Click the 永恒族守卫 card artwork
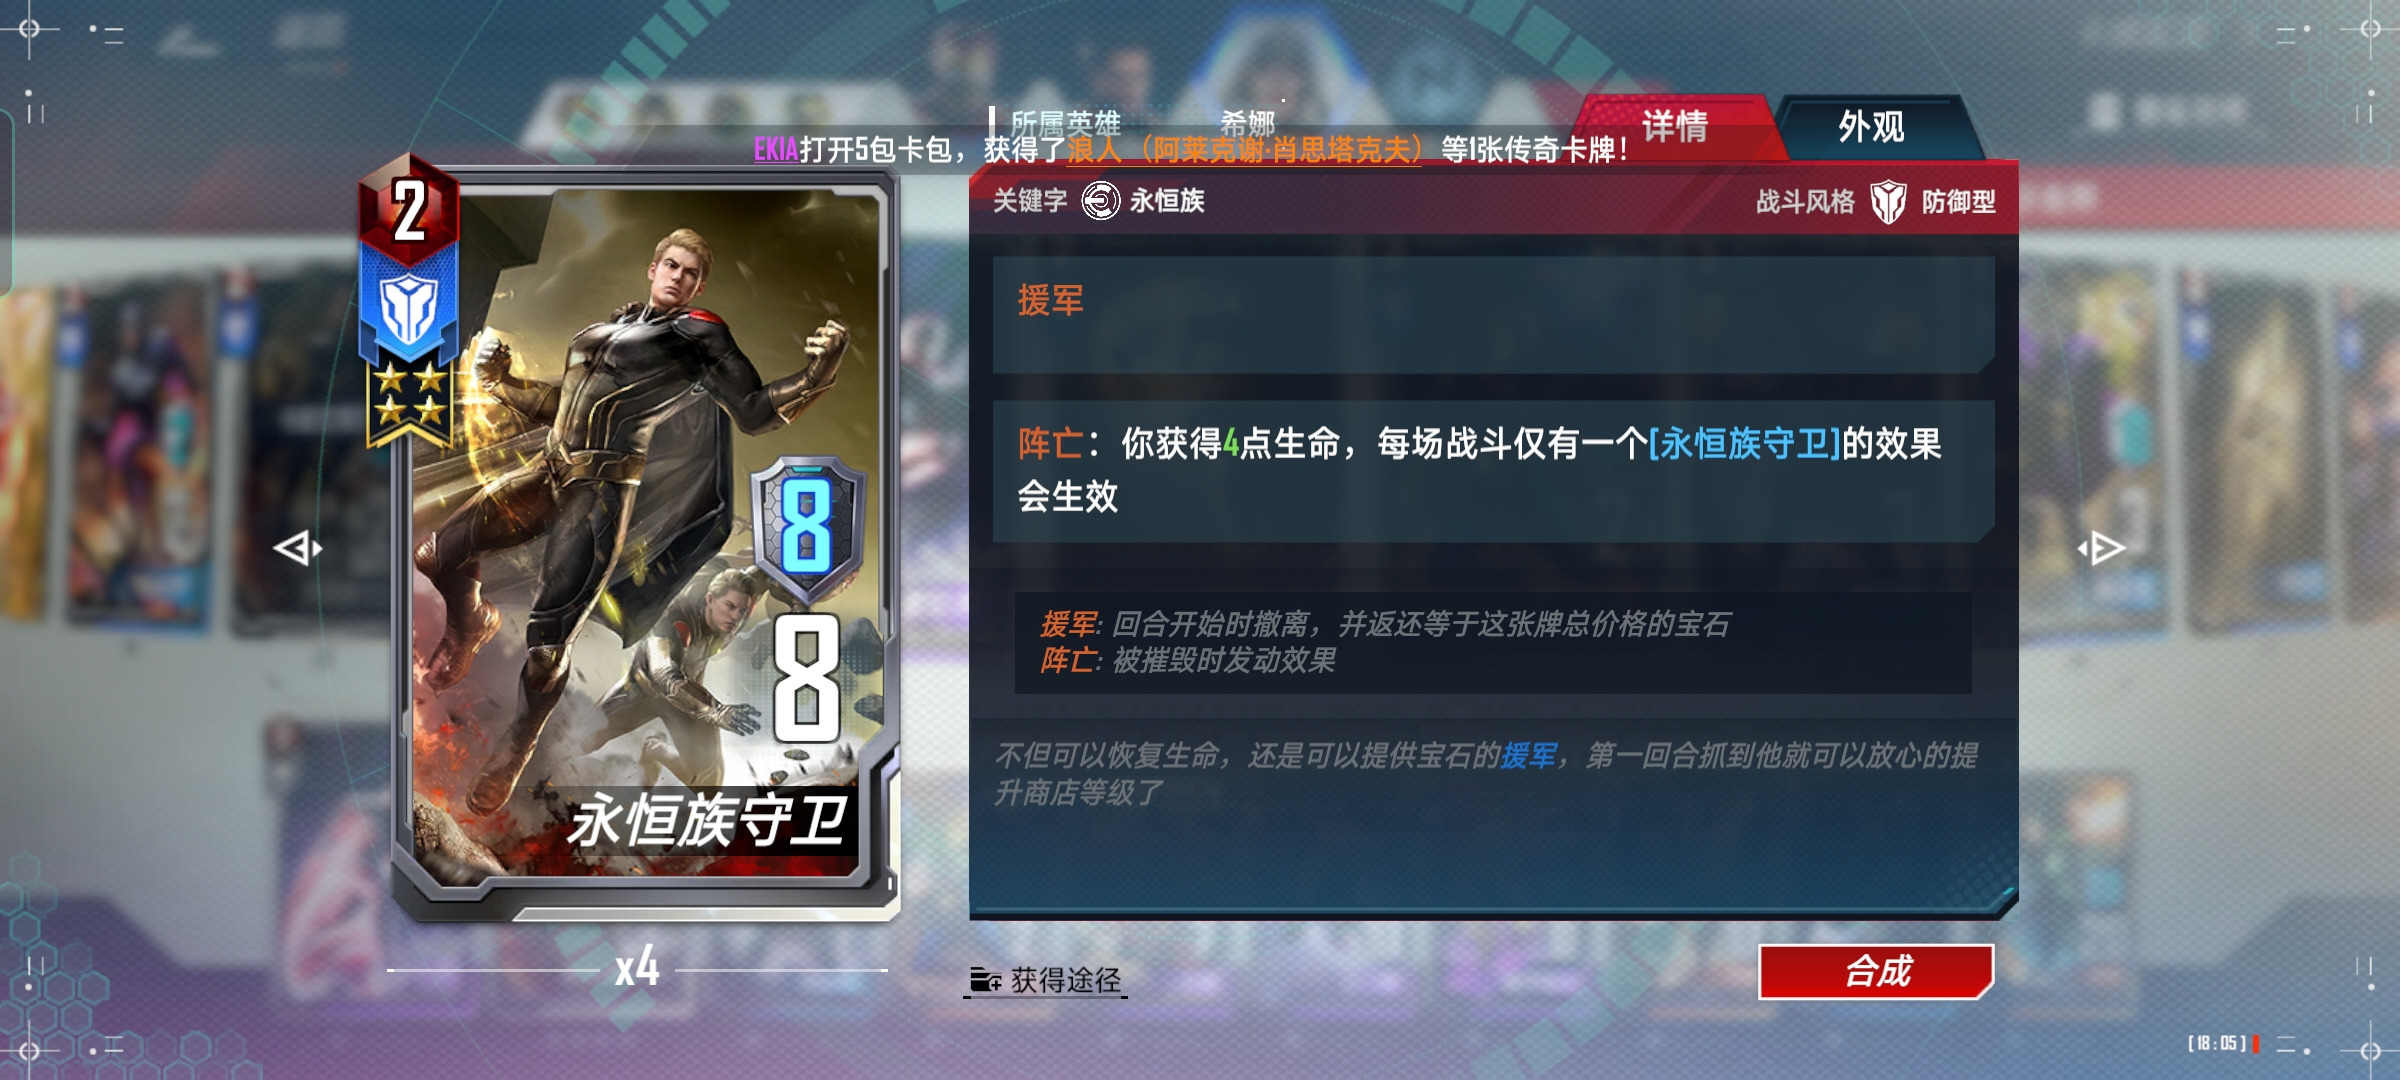Screen dimensions: 2400x1080 pyautogui.click(x=645, y=520)
